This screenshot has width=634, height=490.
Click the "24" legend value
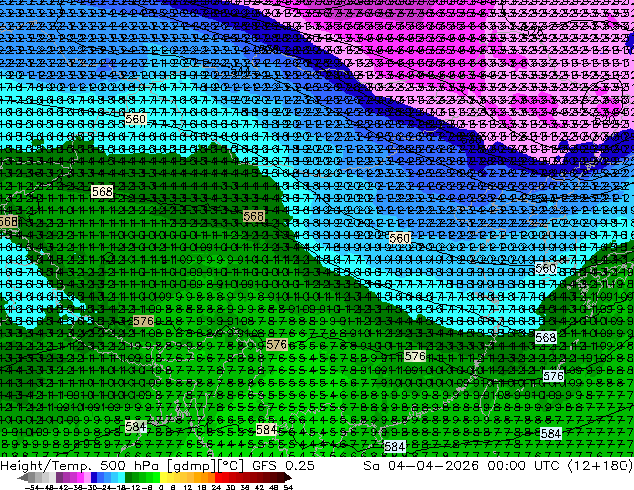click(x=217, y=488)
